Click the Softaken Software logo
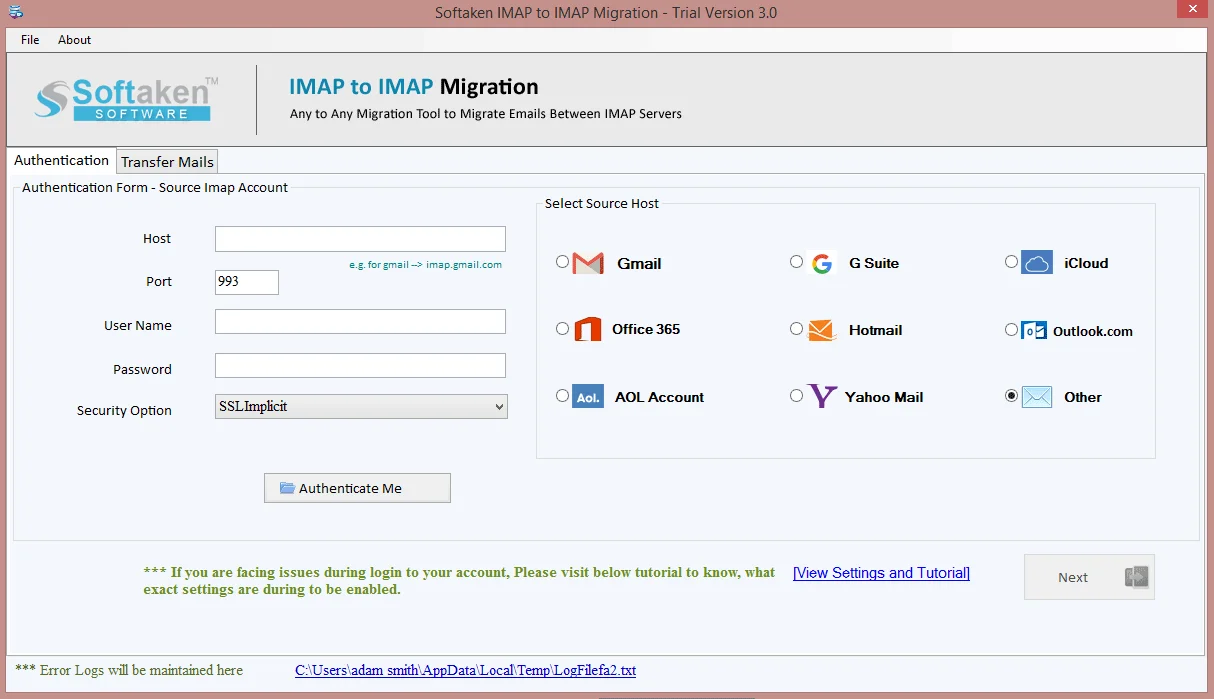 point(126,98)
